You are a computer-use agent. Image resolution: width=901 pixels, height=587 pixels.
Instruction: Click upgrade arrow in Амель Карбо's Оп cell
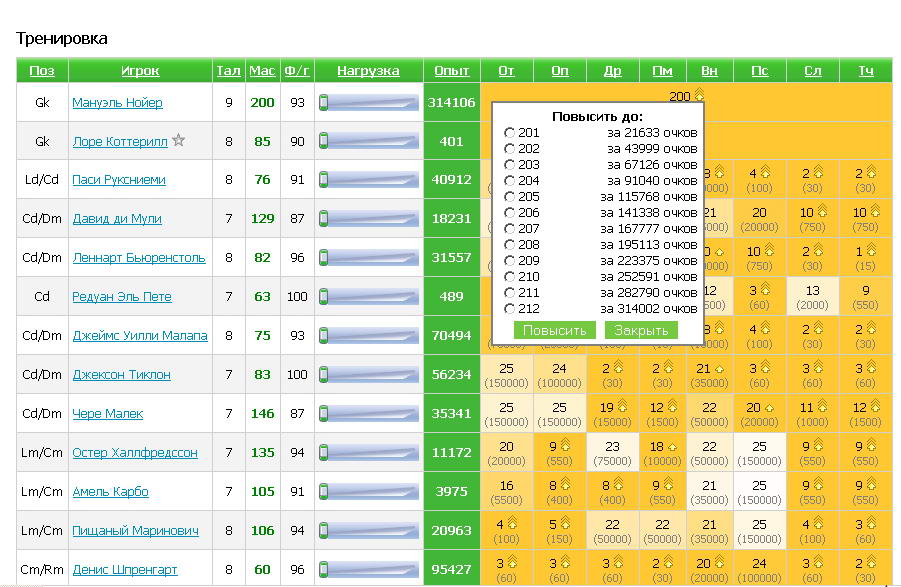tap(566, 485)
